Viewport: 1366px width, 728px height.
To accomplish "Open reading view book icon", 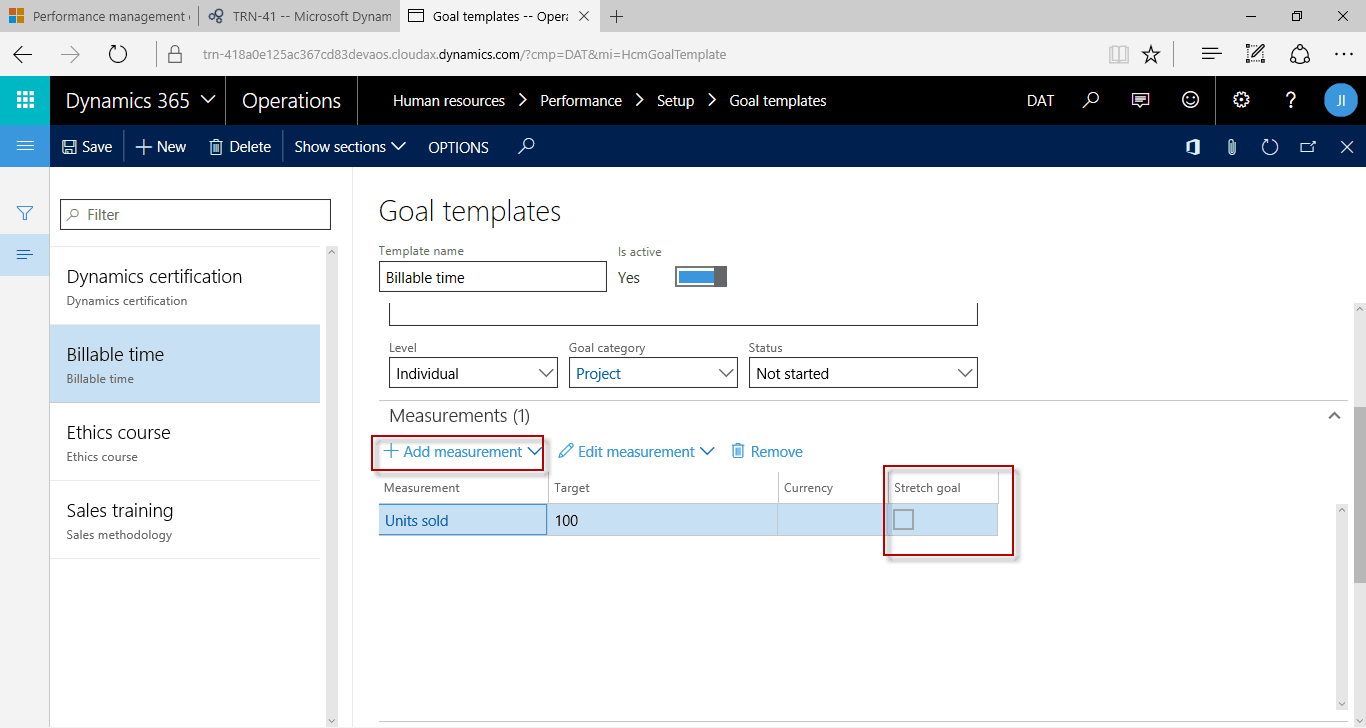I will (x=1119, y=54).
